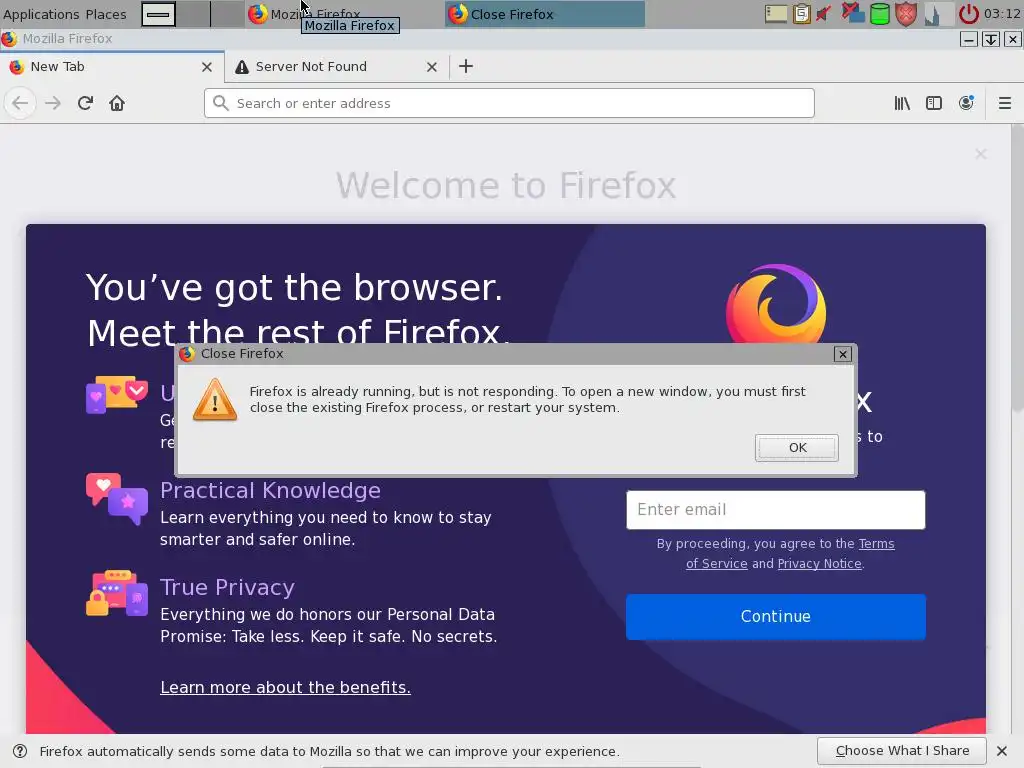Close the data sharing notification bar
This screenshot has width=1024, height=768.
click(1002, 751)
